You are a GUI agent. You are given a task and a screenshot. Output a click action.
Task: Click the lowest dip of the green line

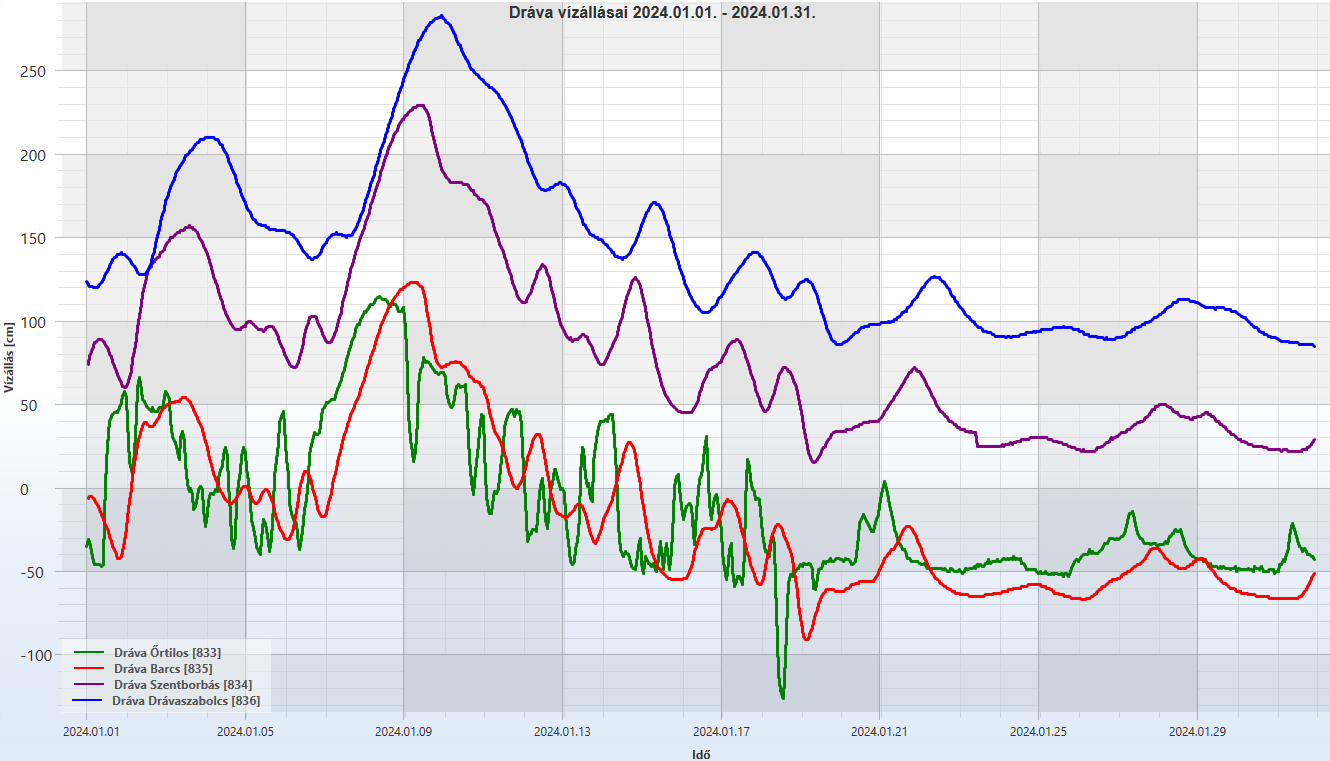point(782,697)
